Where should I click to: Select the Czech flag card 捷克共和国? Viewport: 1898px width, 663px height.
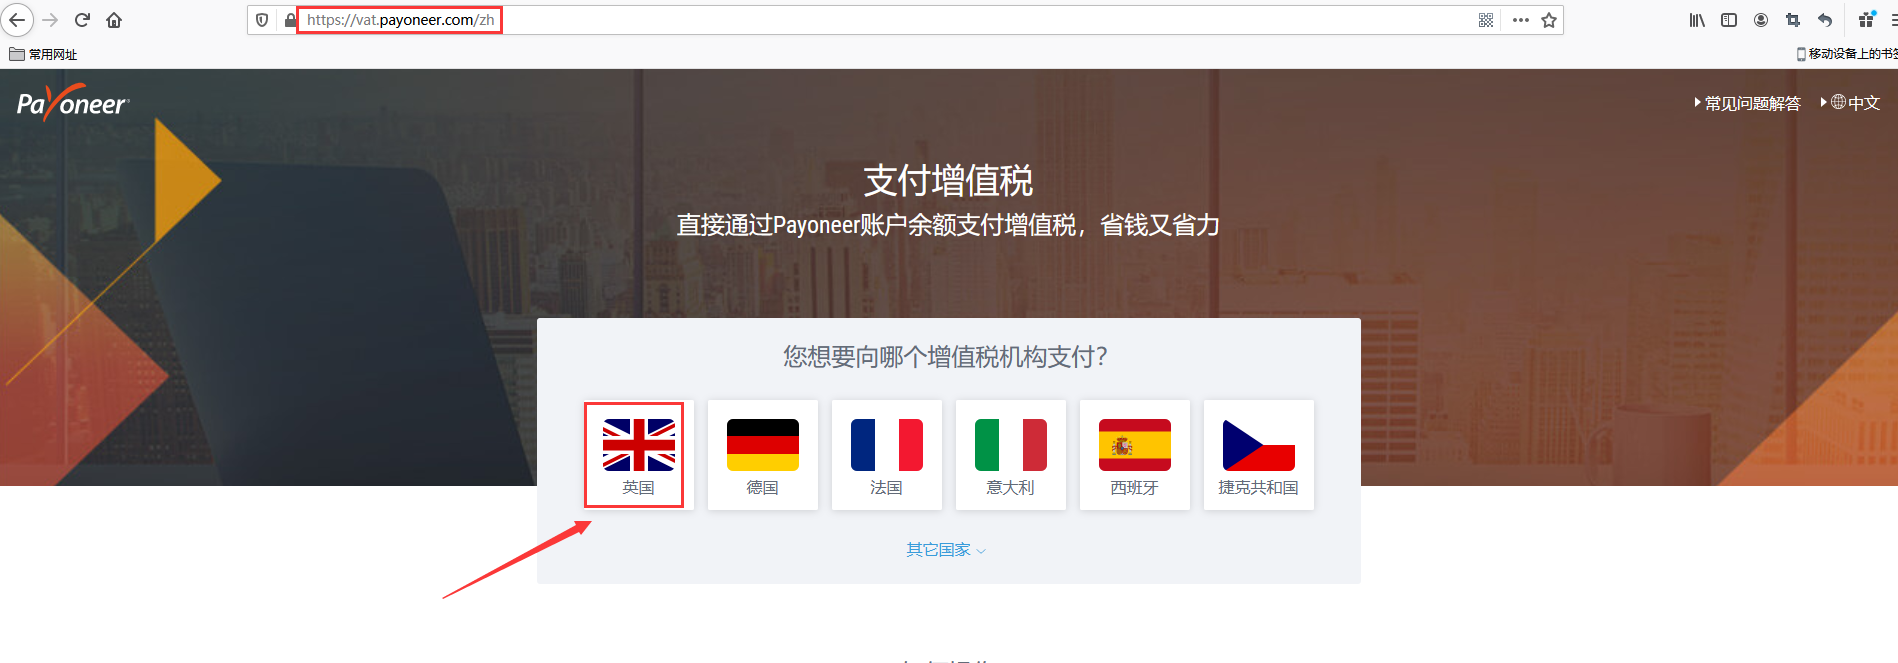(1259, 455)
